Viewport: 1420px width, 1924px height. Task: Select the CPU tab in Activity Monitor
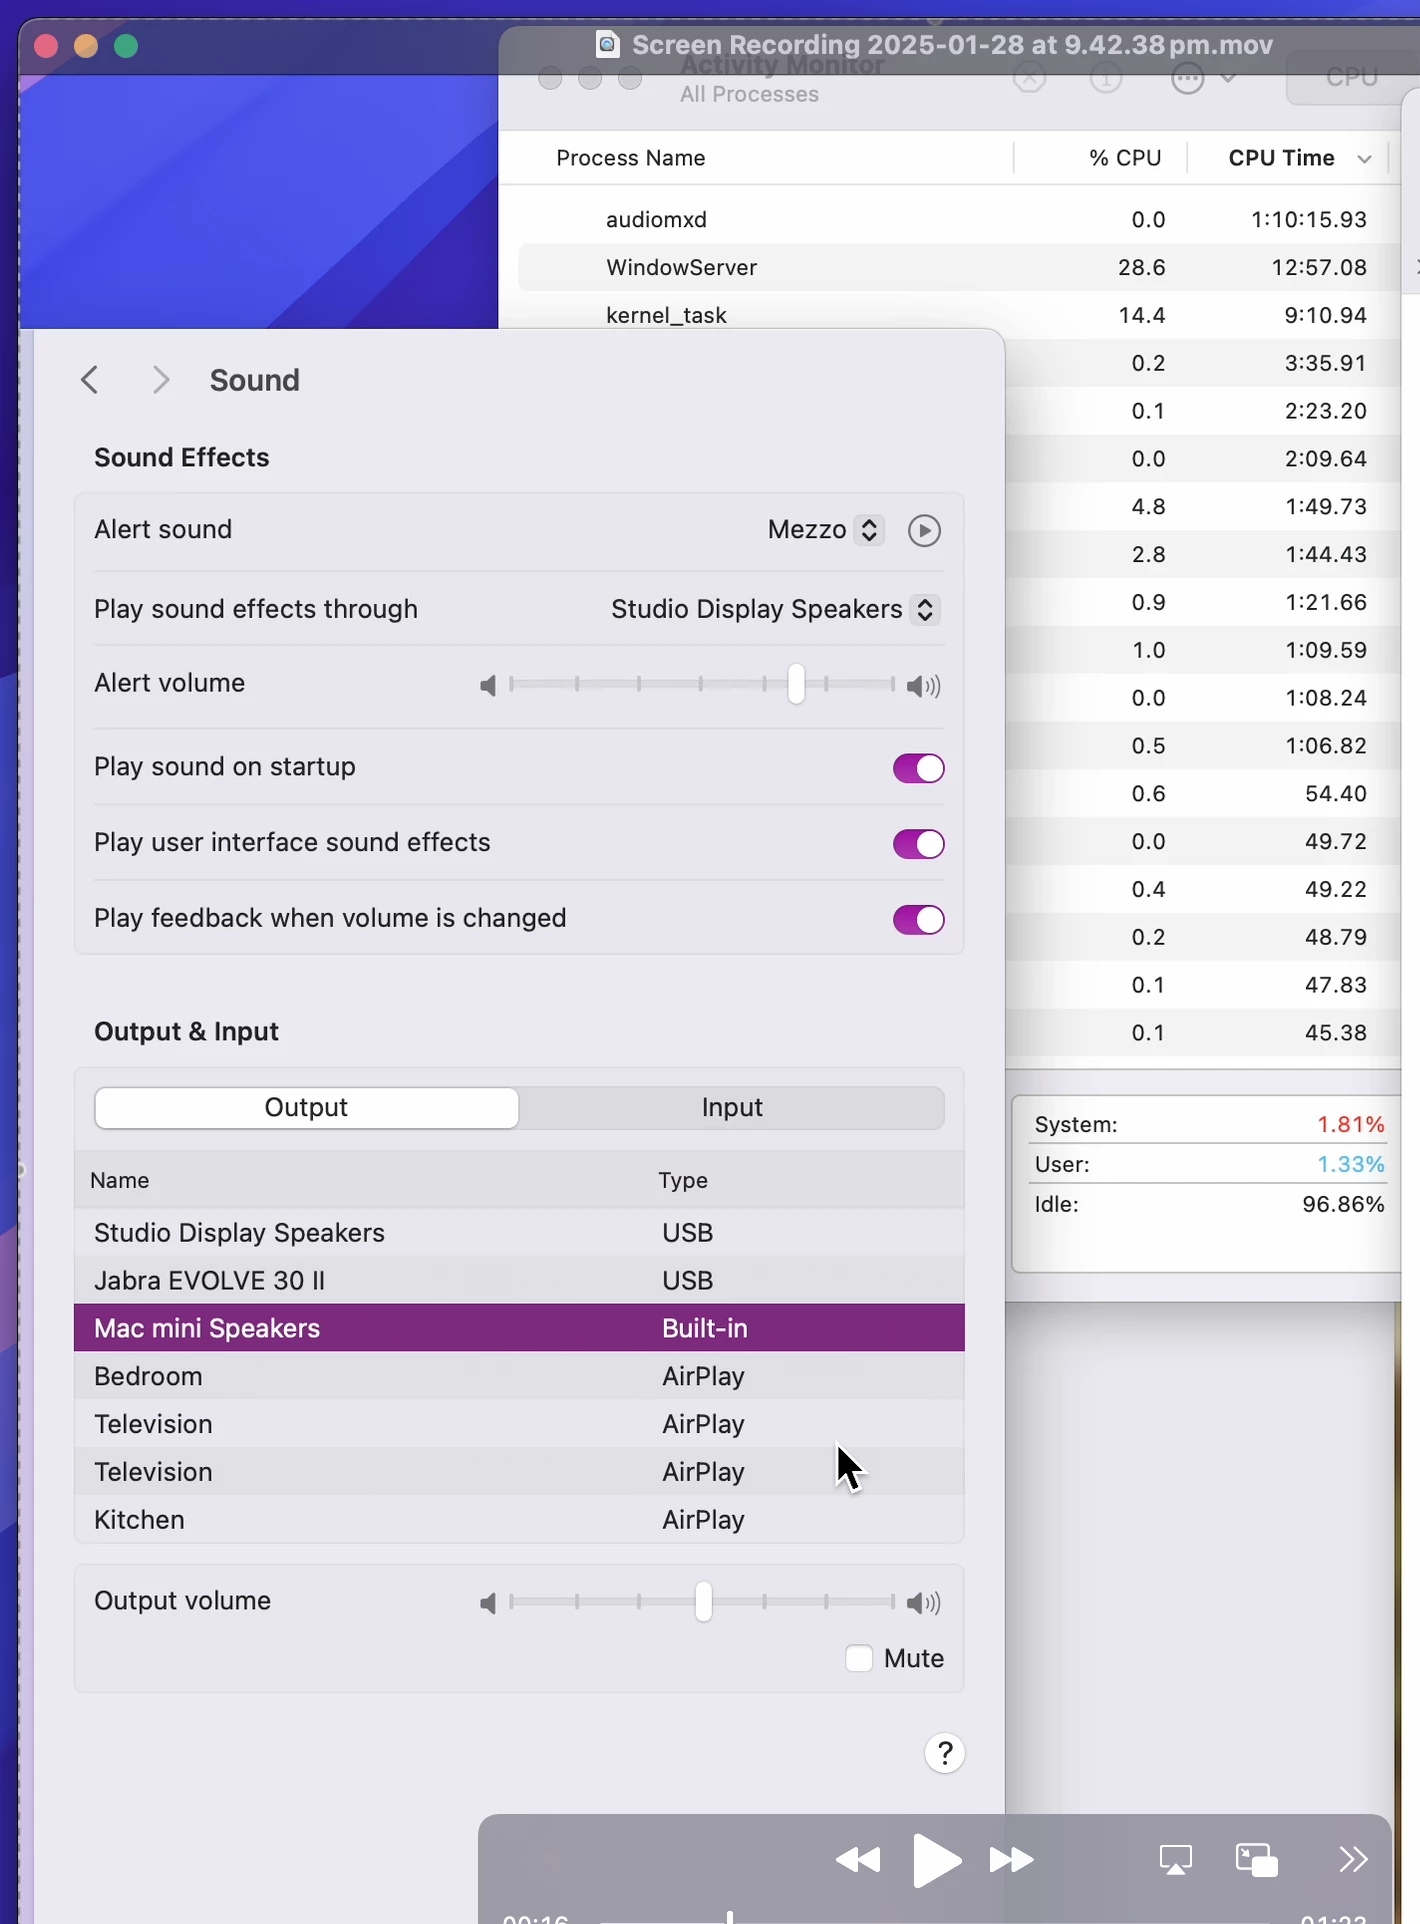(x=1352, y=78)
